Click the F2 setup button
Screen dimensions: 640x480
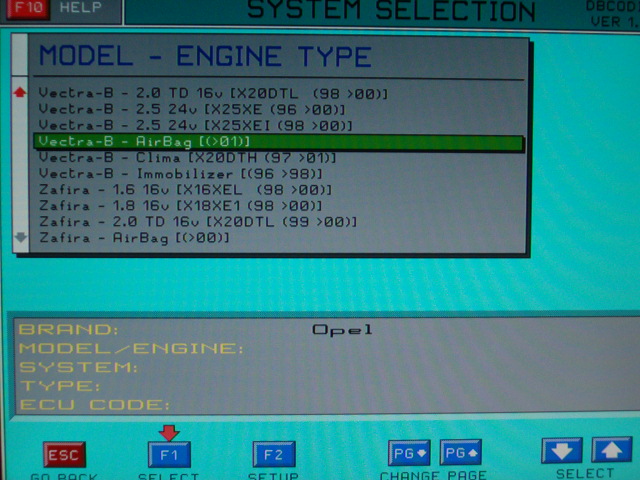[274, 454]
